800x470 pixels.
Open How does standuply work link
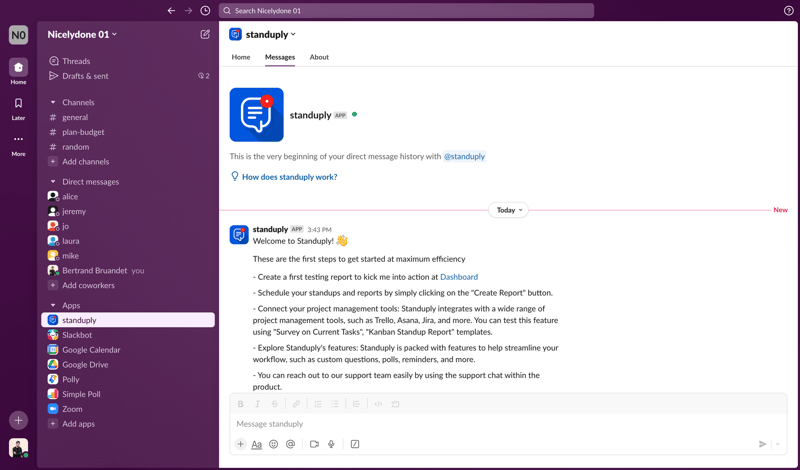(289, 177)
